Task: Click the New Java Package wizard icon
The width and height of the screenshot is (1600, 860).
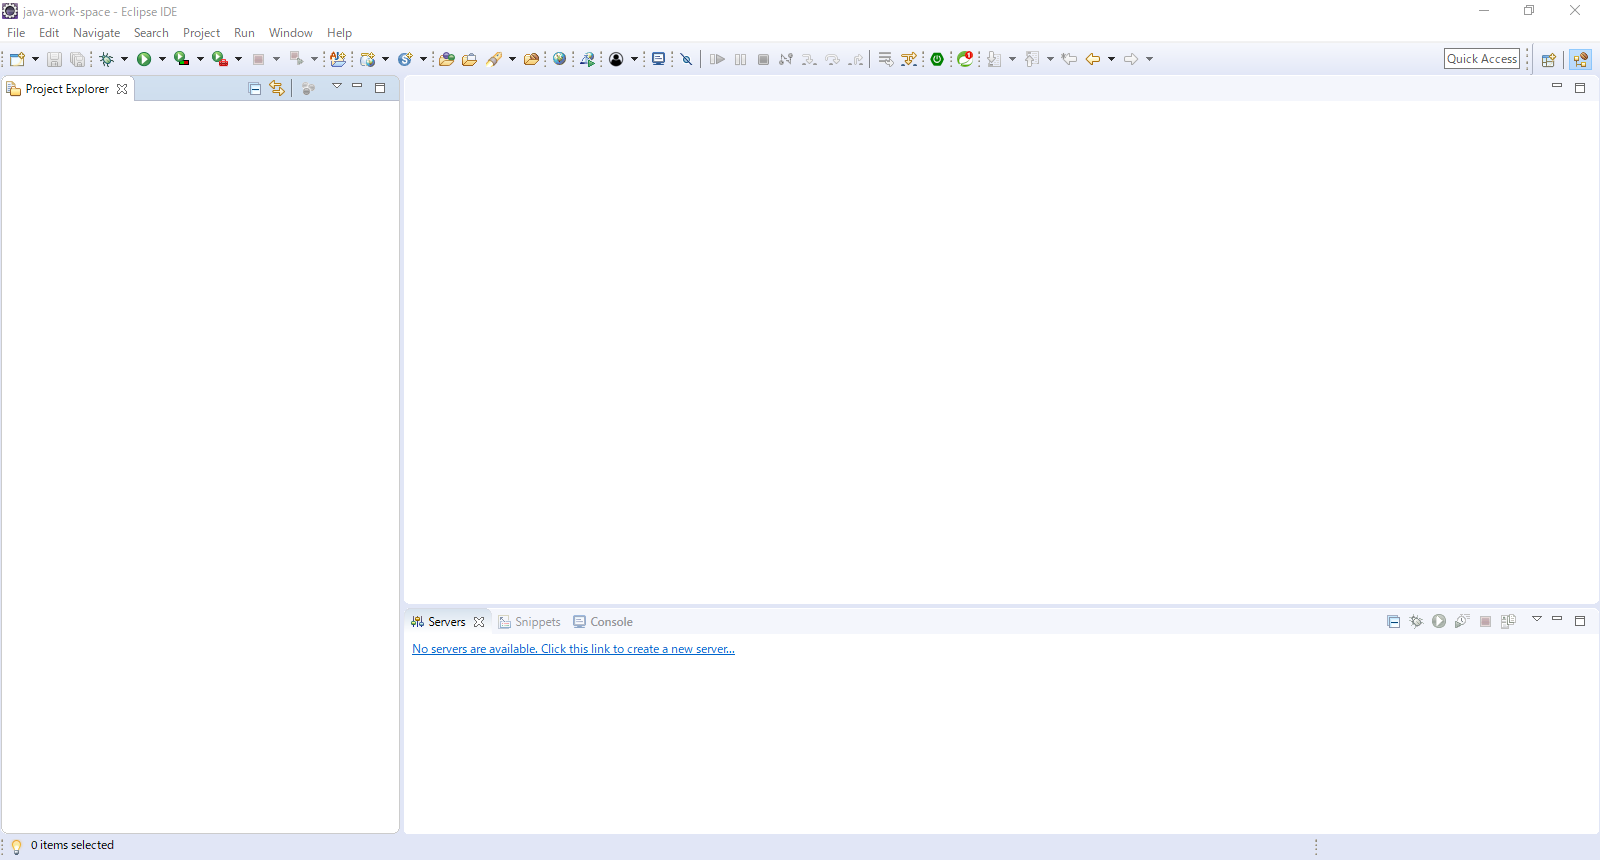Action: 338,59
